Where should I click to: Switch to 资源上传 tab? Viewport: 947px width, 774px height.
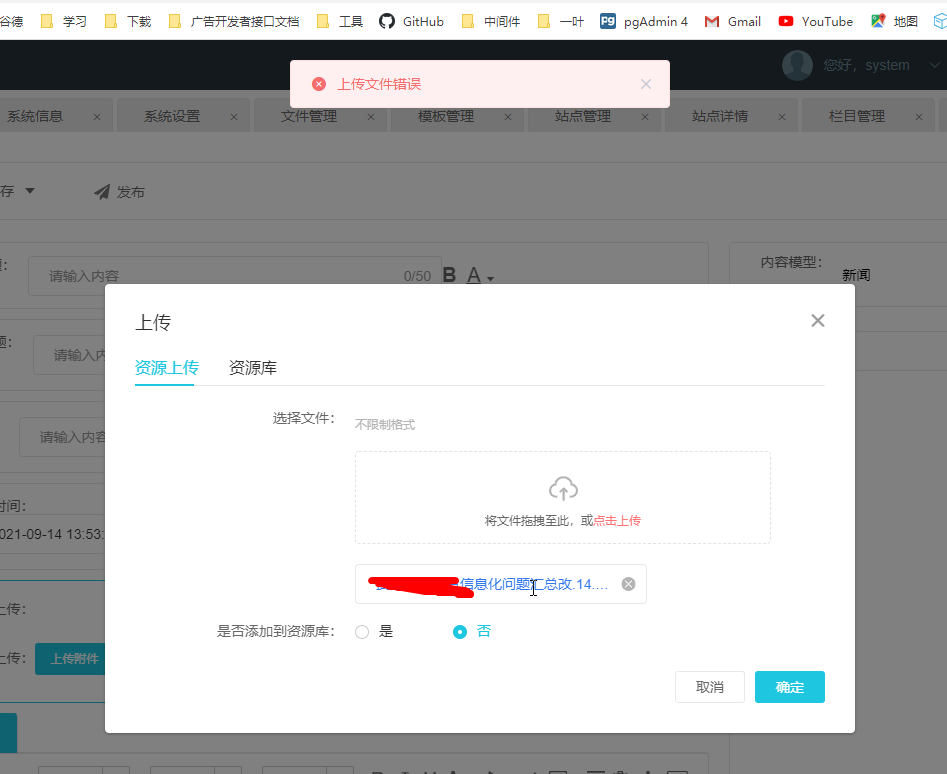166,368
